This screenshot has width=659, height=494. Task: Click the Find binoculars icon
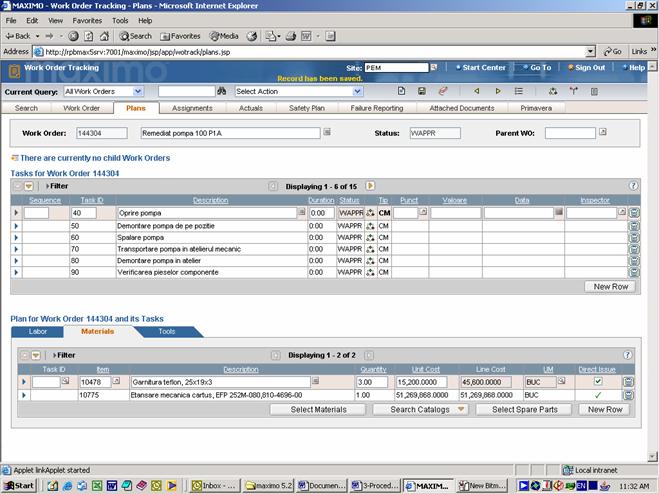coord(221,91)
